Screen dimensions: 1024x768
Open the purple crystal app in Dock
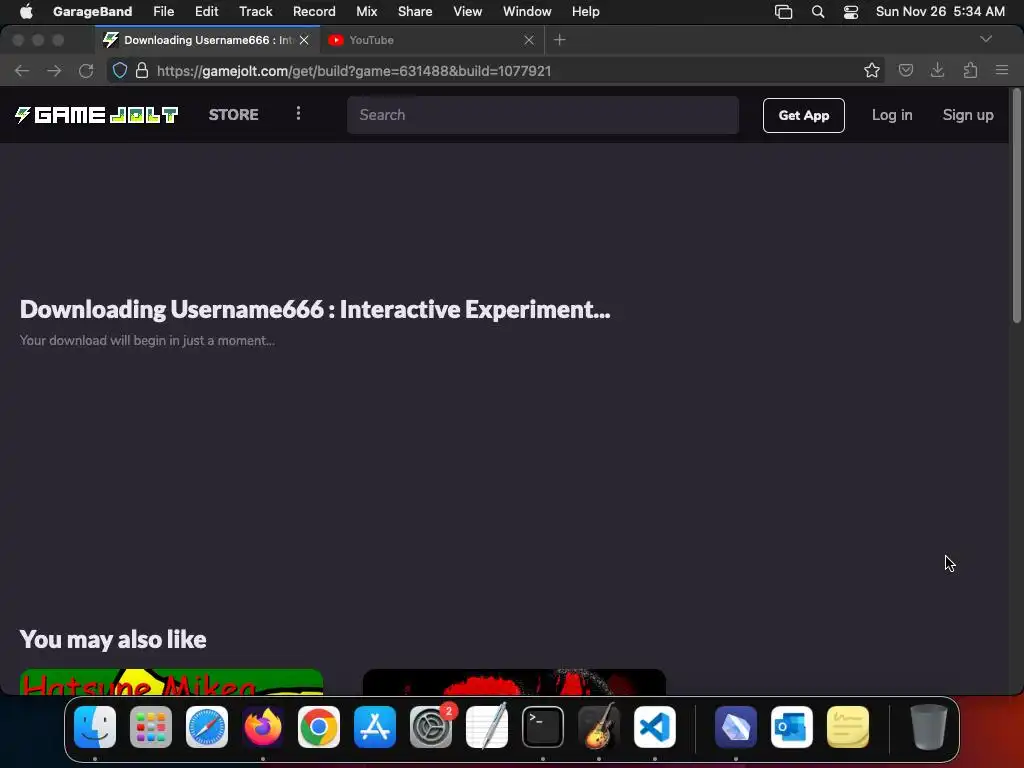pyautogui.click(x=736, y=727)
